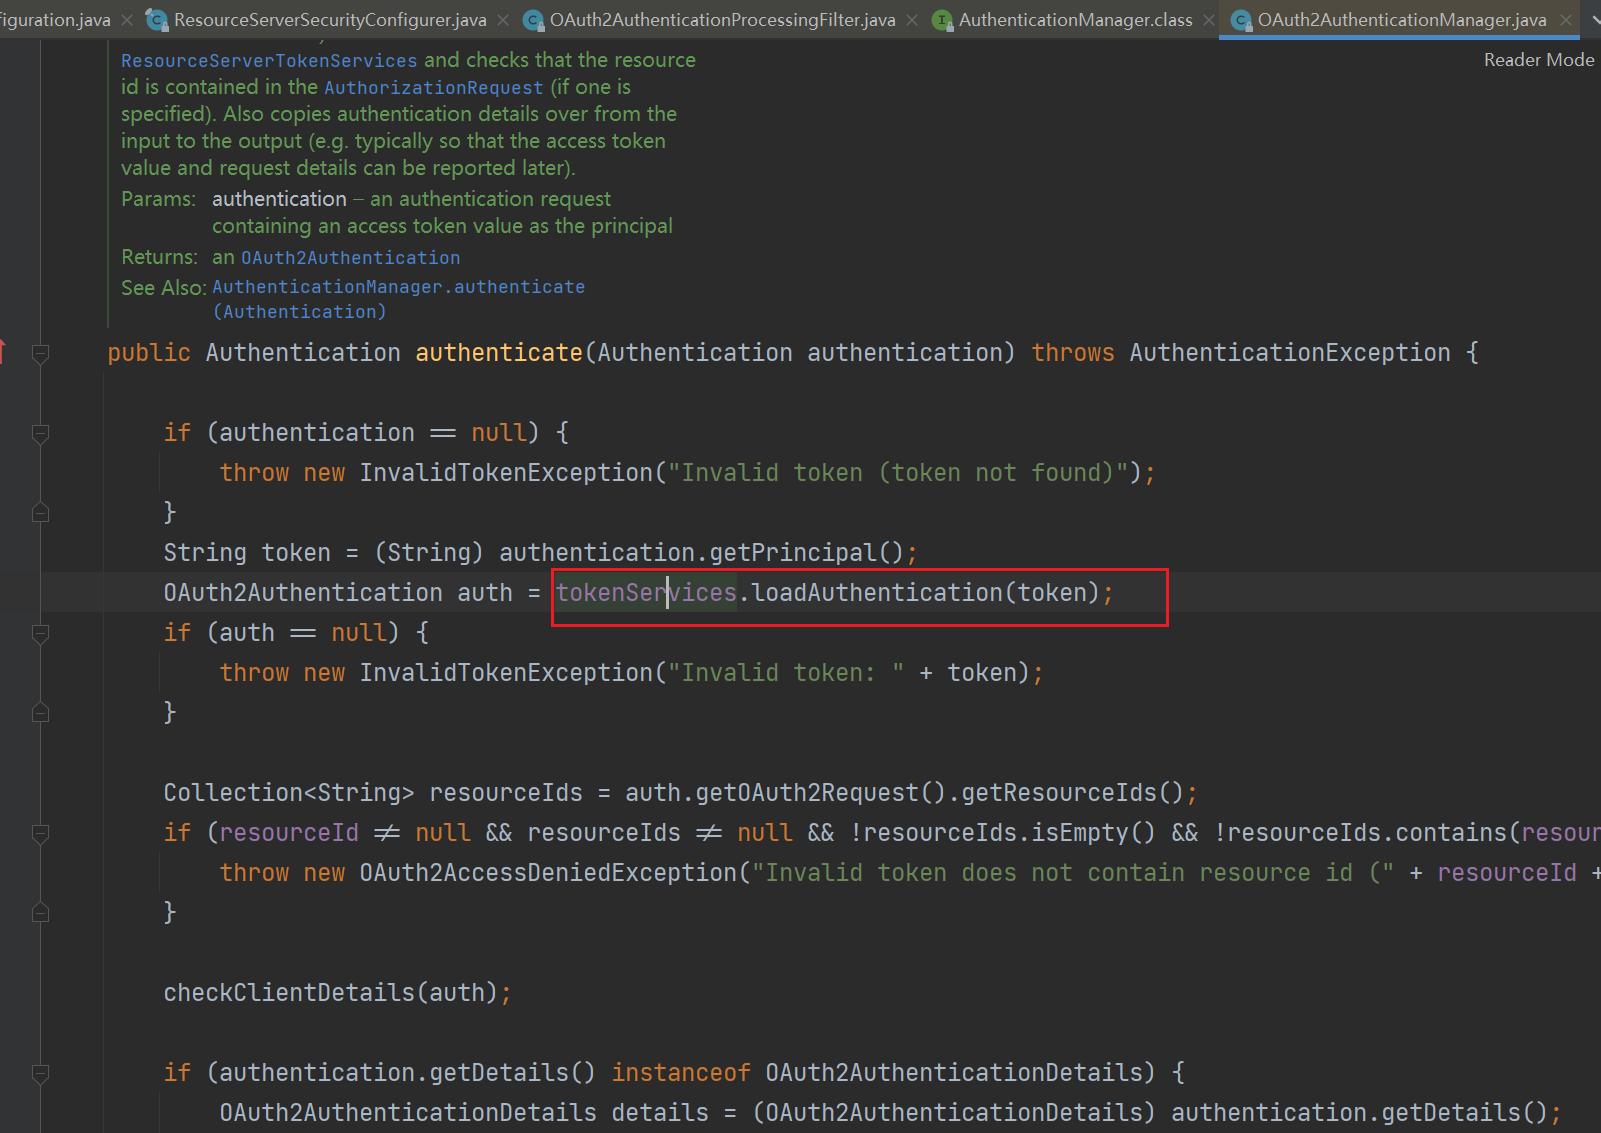Viewport: 1601px width, 1133px height.
Task: Click the OAuth2AuthenticationProcessingFilter.java tab file icon
Action: point(534,20)
